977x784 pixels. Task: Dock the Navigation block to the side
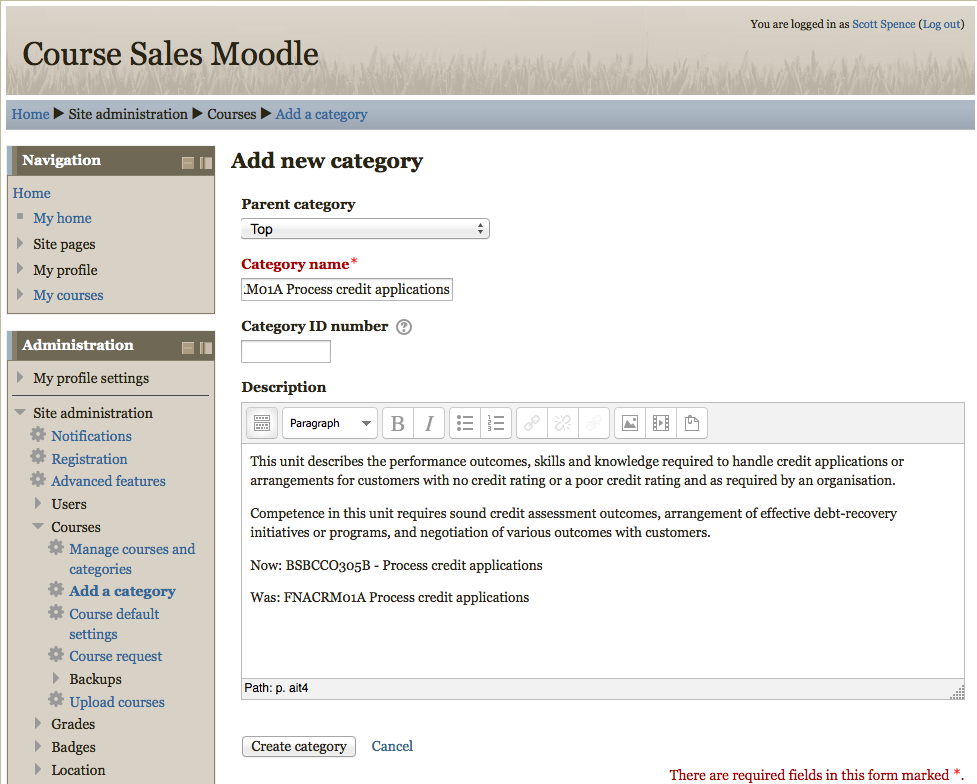point(206,163)
